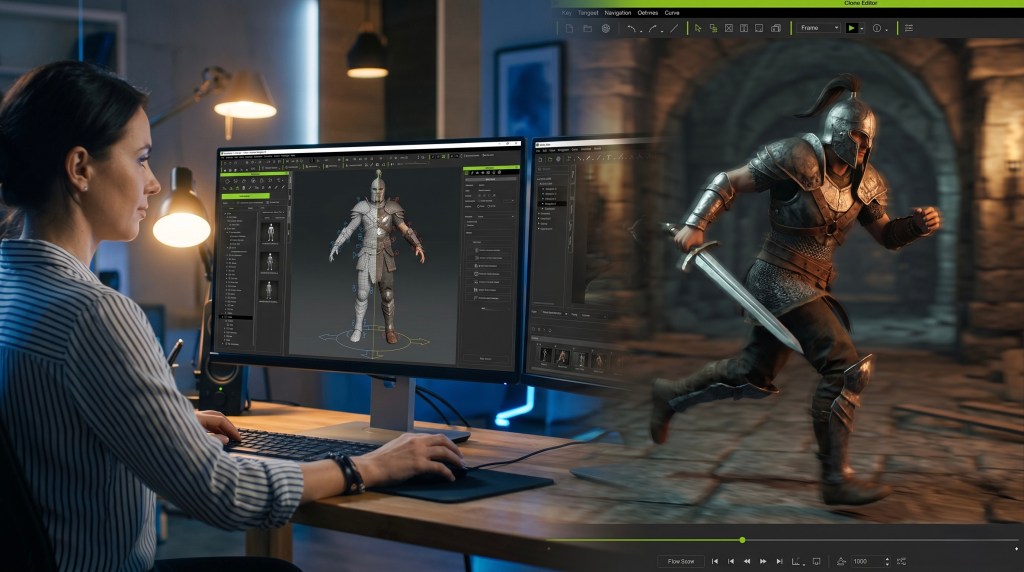
Task: Open the Tangent menu
Action: click(588, 12)
